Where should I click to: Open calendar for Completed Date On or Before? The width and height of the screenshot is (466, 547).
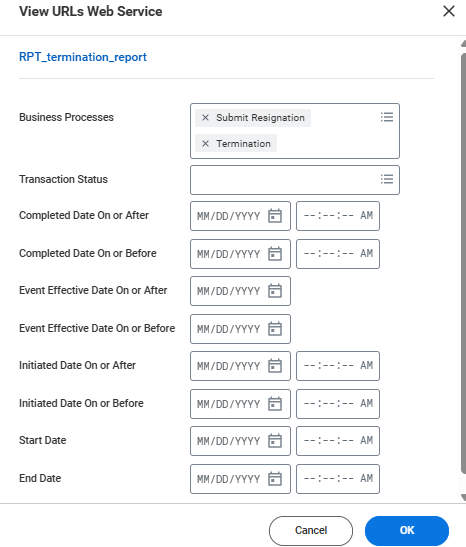[x=275, y=254]
